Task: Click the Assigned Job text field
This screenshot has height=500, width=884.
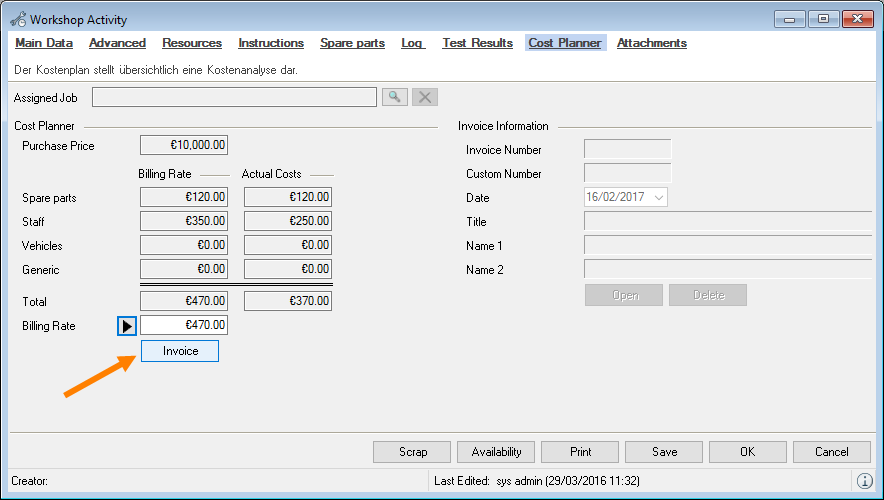Action: click(234, 97)
